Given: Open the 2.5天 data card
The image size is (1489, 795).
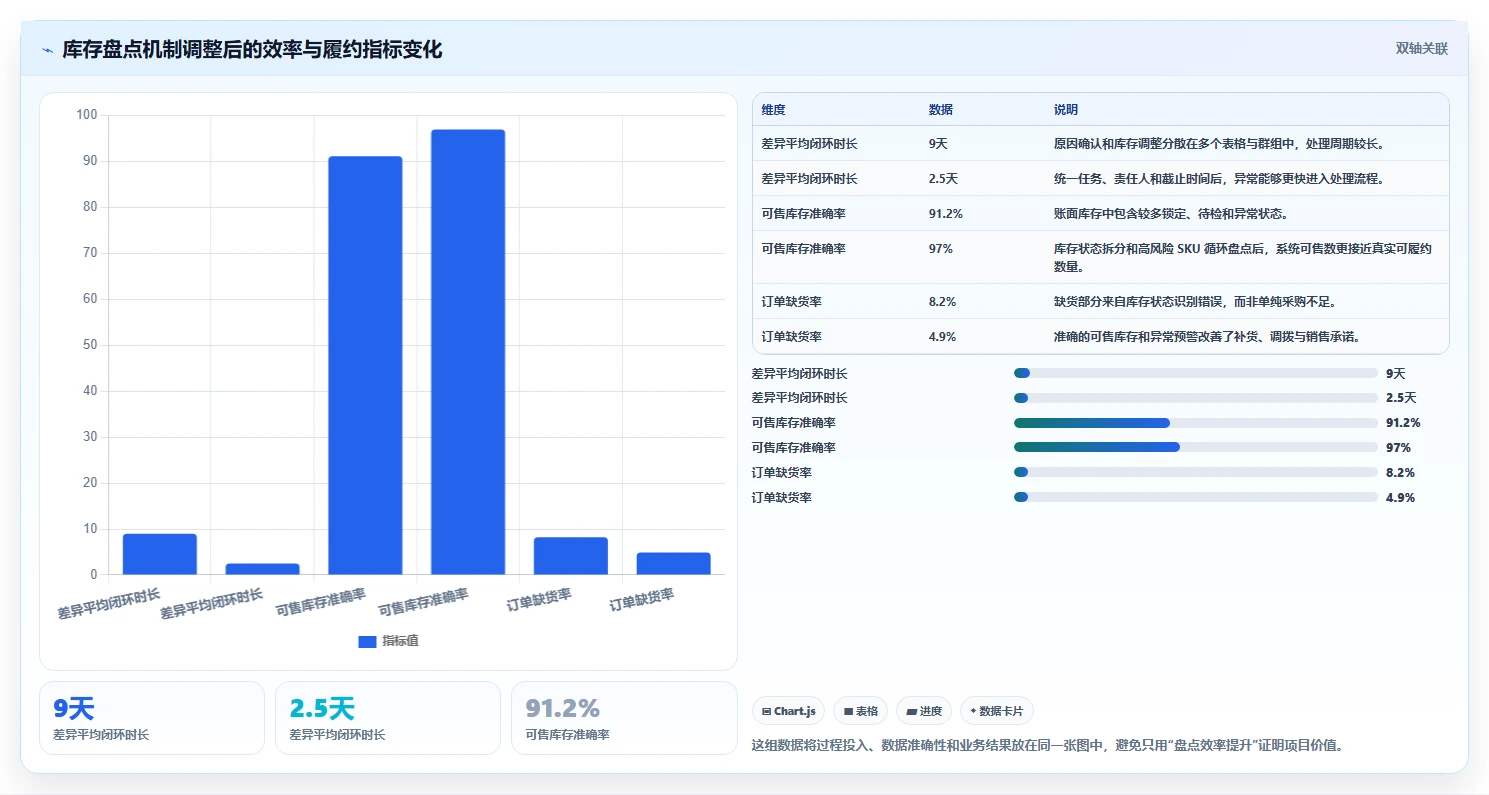Looking at the screenshot, I should [388, 718].
